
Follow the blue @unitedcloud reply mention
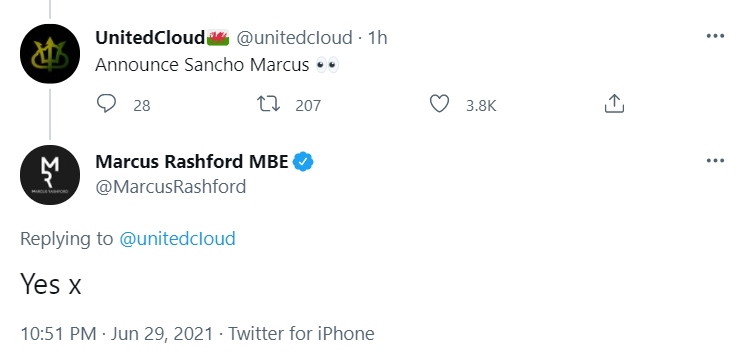pyautogui.click(x=177, y=239)
